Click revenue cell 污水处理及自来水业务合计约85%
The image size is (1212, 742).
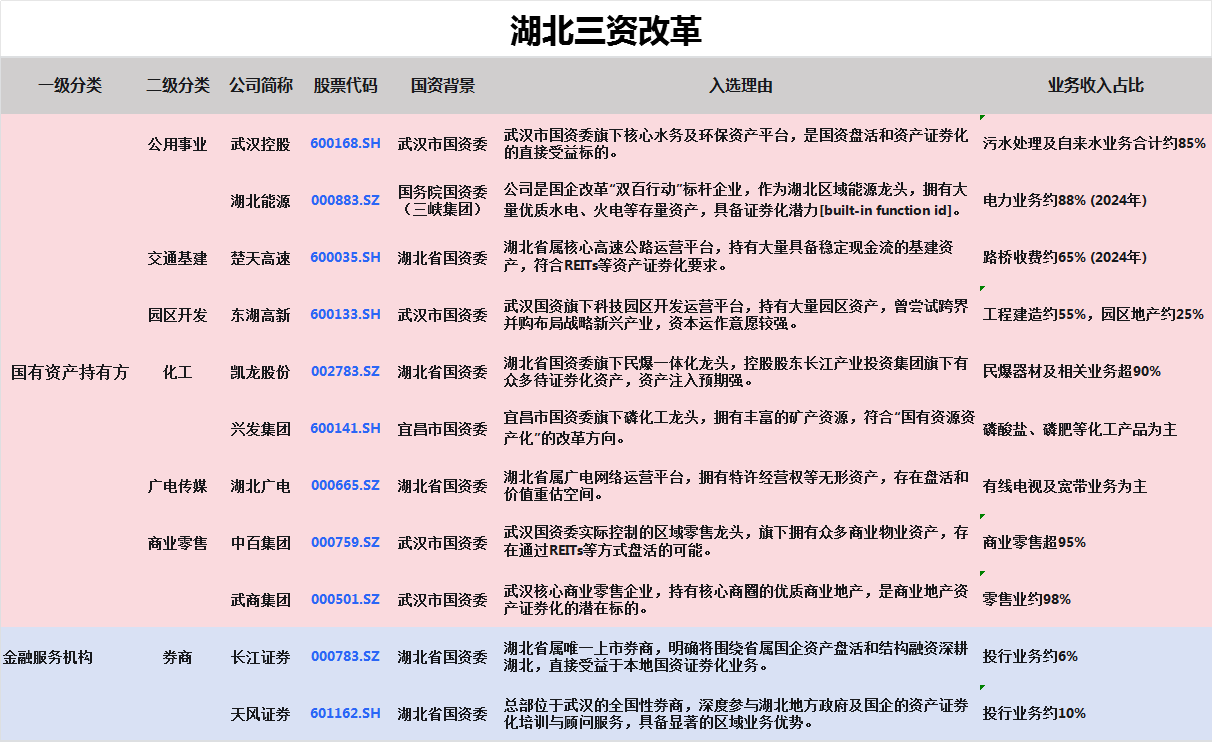coord(1095,144)
